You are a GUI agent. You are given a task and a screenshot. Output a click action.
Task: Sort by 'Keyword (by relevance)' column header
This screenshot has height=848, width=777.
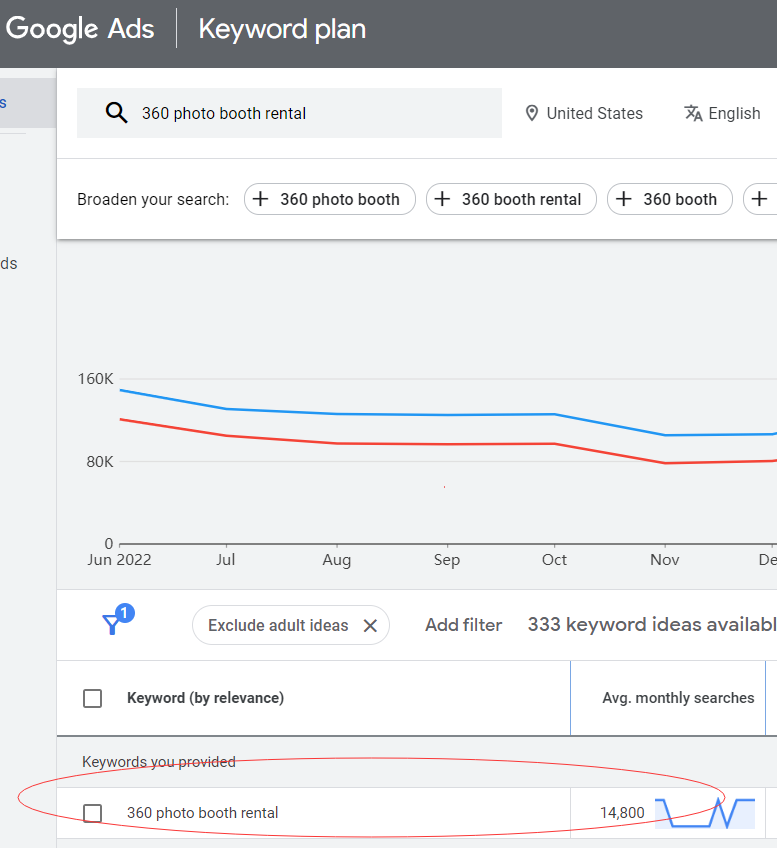coord(205,698)
